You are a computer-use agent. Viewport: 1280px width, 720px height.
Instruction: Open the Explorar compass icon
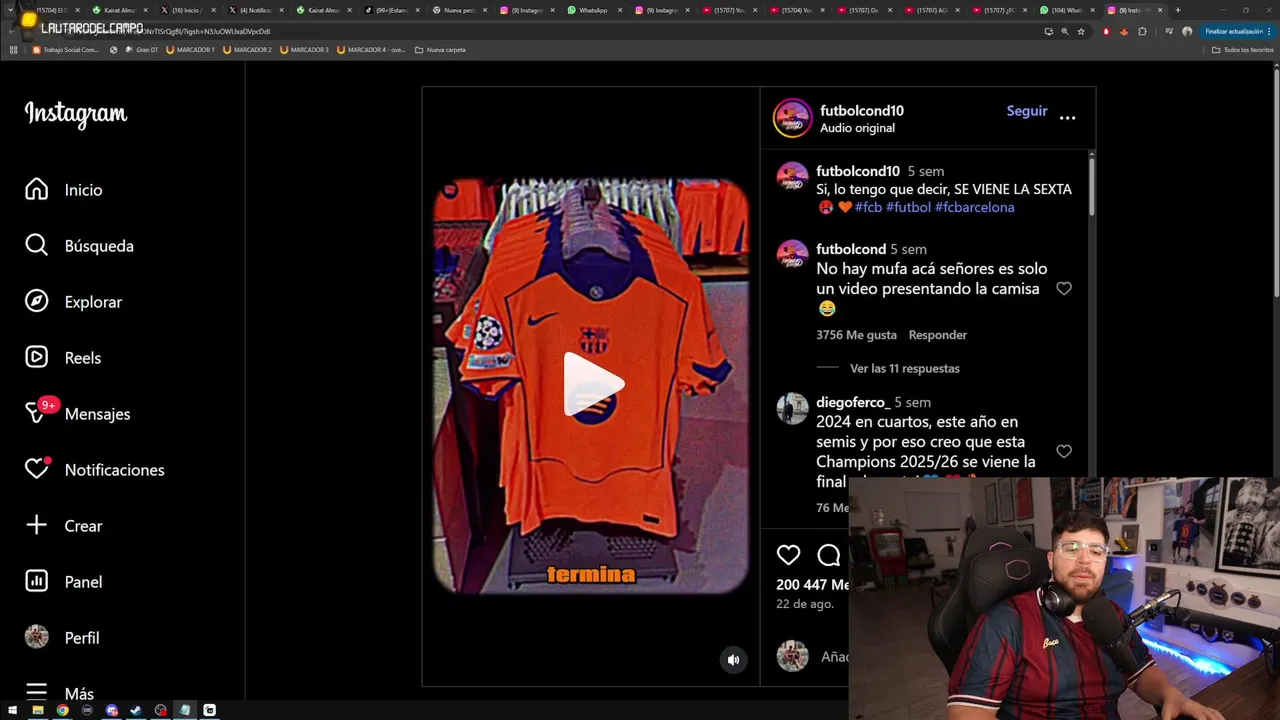37,301
